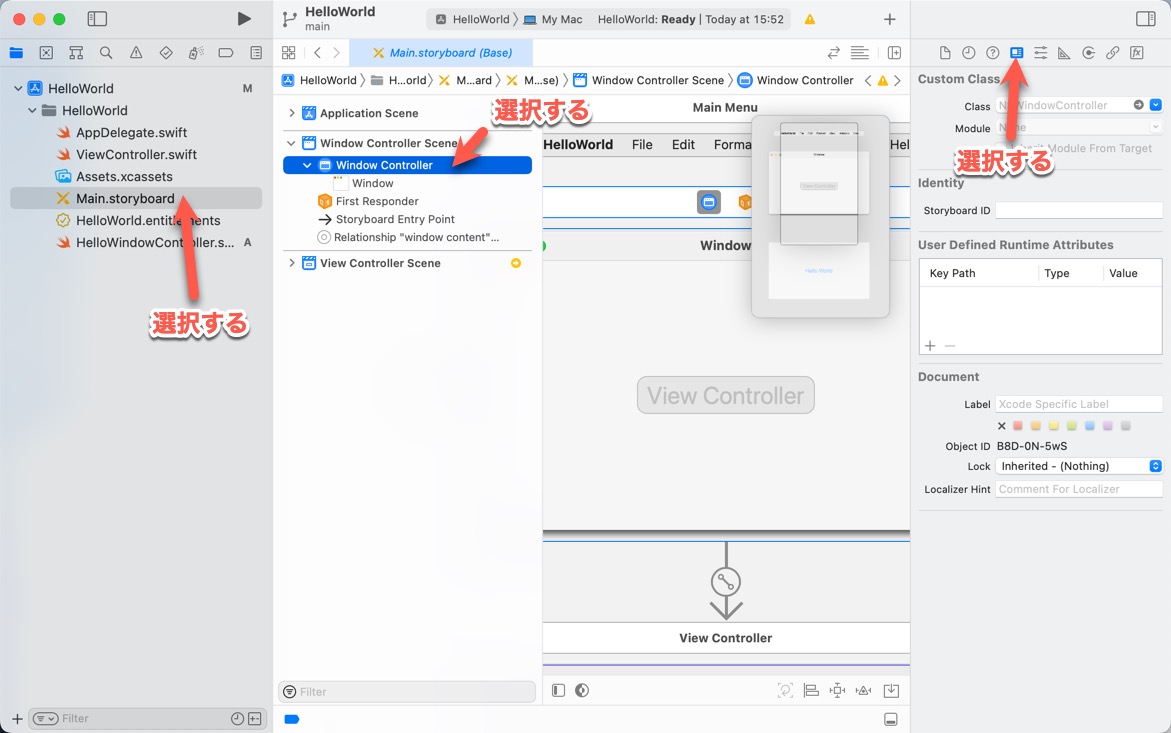Image resolution: width=1171 pixels, height=733 pixels.
Task: Collapse the Window Controller outline item
Action: pos(307,165)
